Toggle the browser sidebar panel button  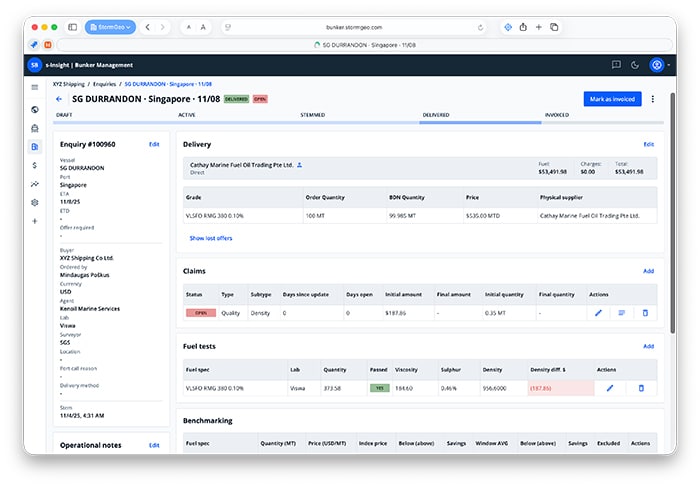(x=72, y=27)
